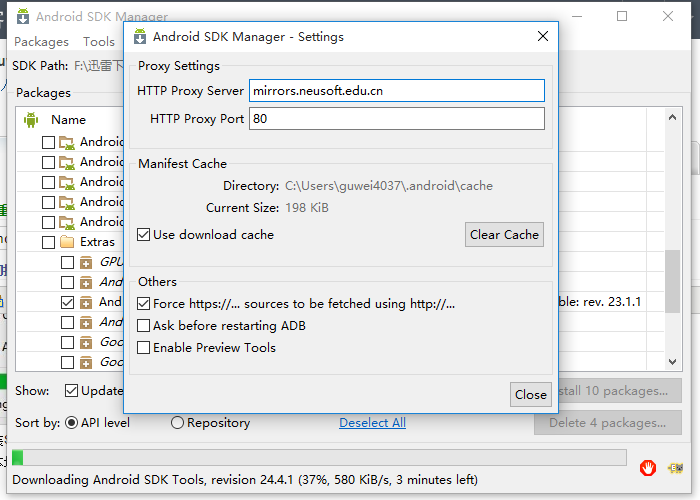This screenshot has height=500, width=700.
Task: Click the Extras tree row label
Action: [97, 242]
